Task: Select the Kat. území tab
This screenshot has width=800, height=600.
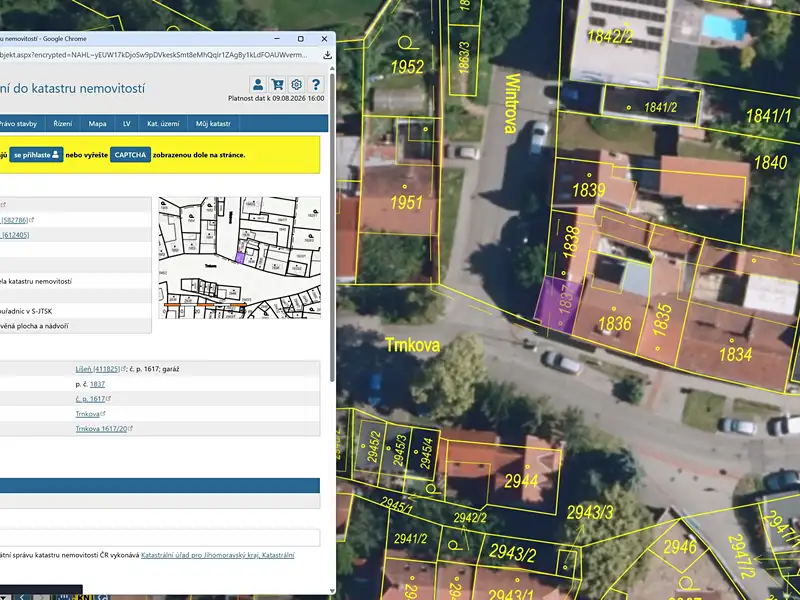Action: point(163,123)
